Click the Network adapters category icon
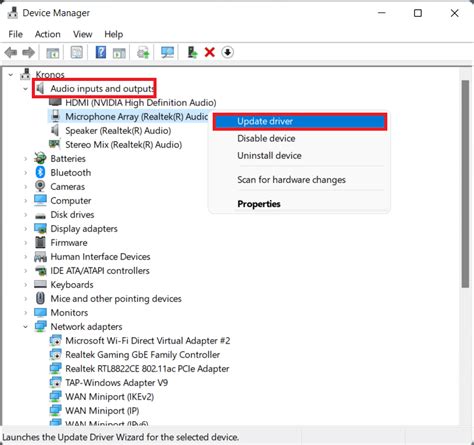The image size is (474, 445). point(40,326)
